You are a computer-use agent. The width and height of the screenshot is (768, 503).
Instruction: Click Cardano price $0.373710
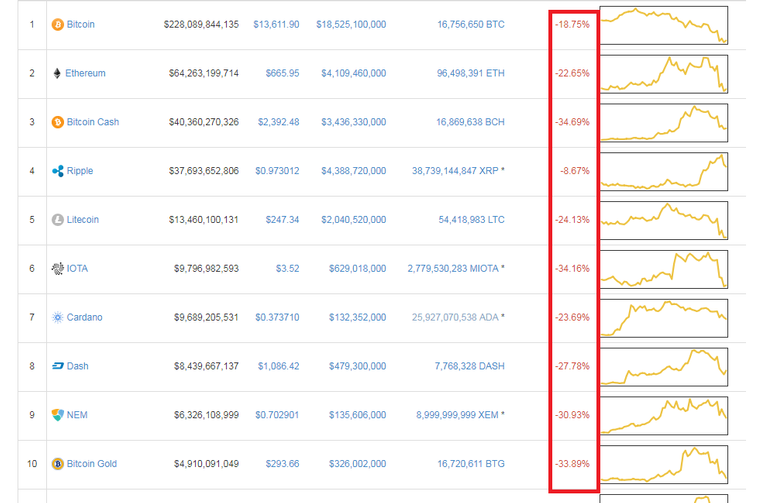pyautogui.click(x=277, y=317)
